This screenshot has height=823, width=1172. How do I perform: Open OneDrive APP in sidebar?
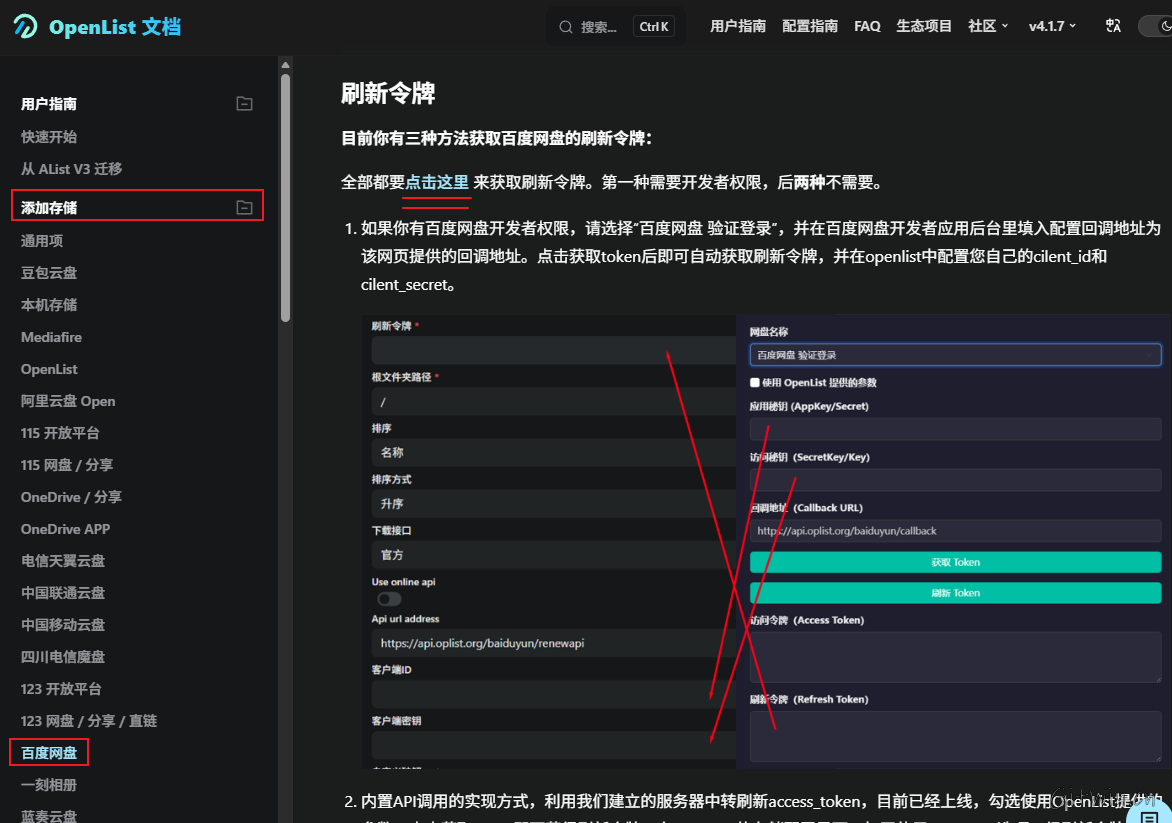[66, 529]
